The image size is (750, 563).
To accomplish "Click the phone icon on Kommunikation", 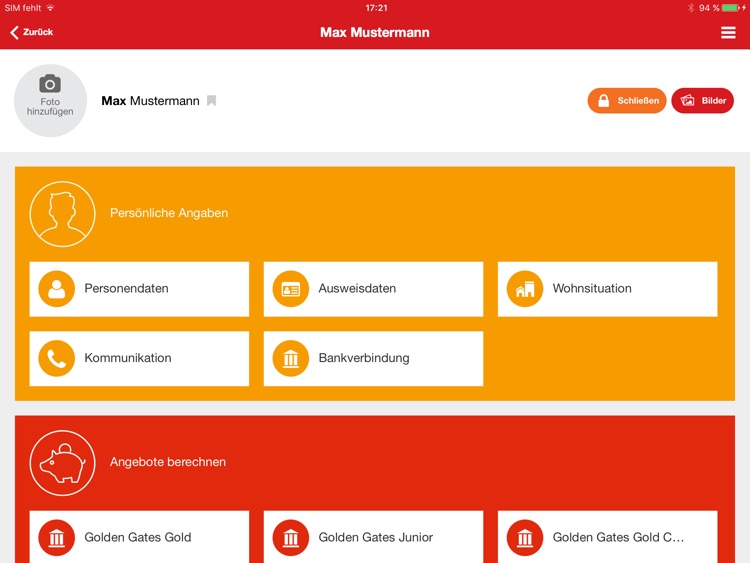I will (x=56, y=358).
